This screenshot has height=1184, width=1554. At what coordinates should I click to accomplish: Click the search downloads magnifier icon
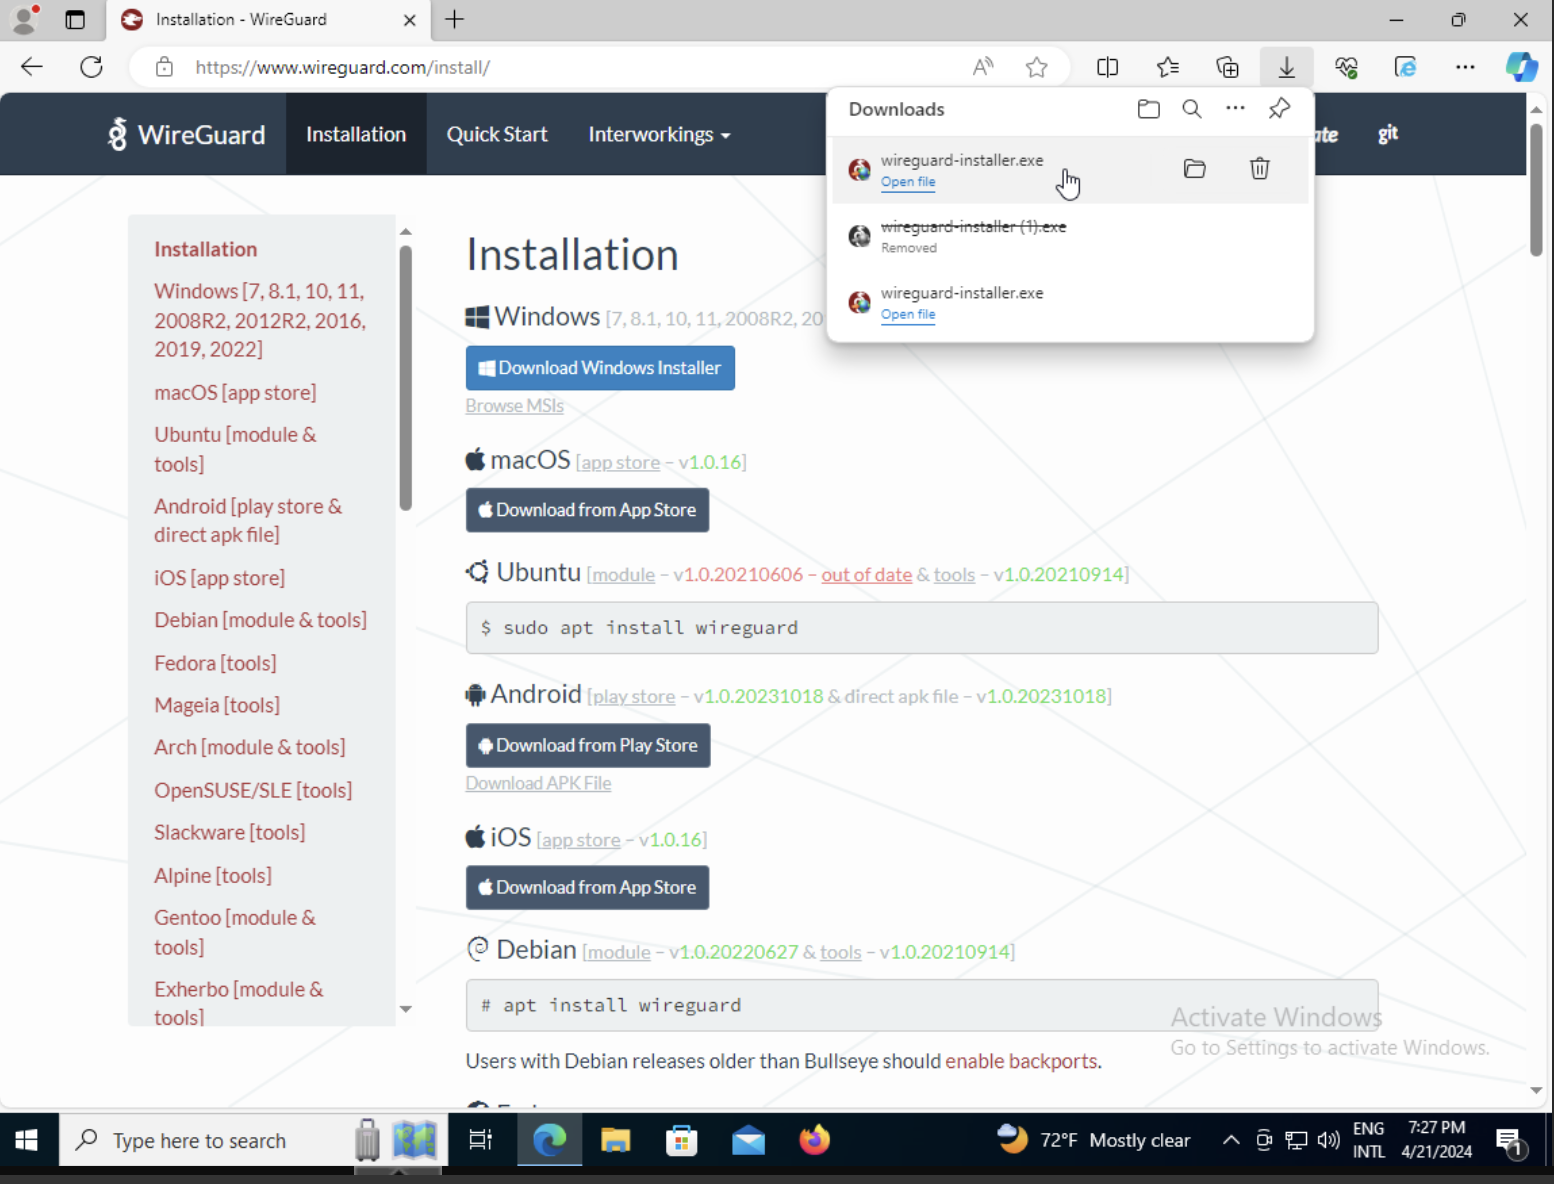tap(1191, 109)
